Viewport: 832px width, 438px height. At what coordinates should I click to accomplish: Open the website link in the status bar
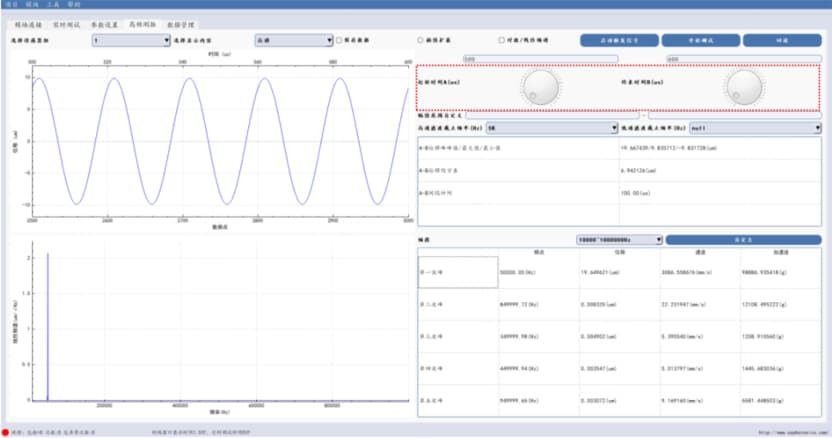(790, 432)
